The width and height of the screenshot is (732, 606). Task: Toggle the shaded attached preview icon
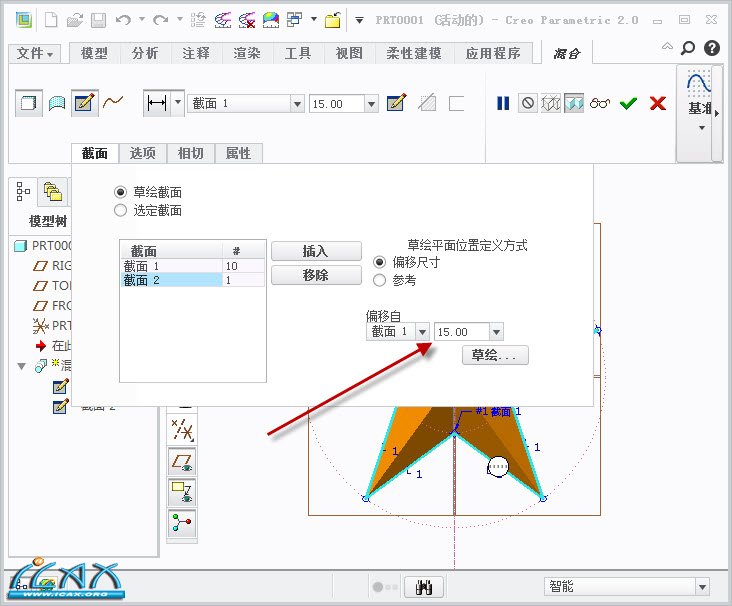point(574,103)
